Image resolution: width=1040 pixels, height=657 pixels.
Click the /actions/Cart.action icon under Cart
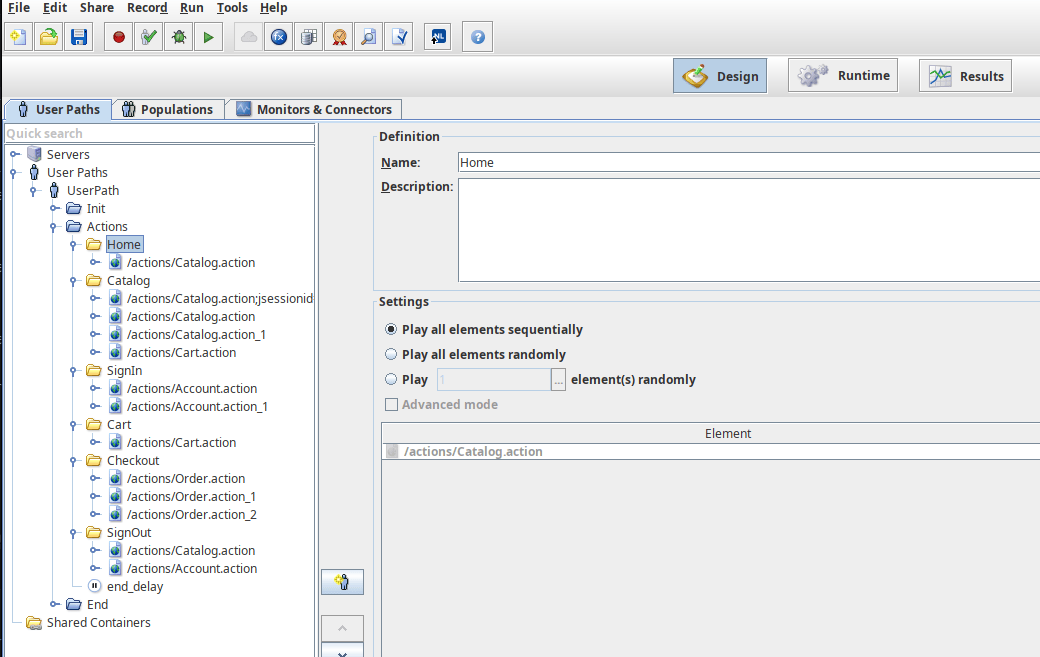(115, 442)
